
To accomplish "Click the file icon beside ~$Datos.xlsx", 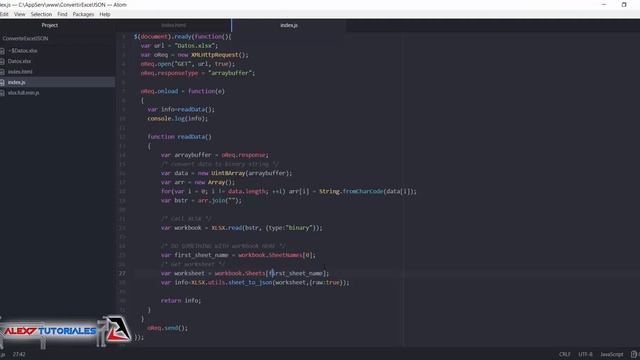I will (2, 51).
